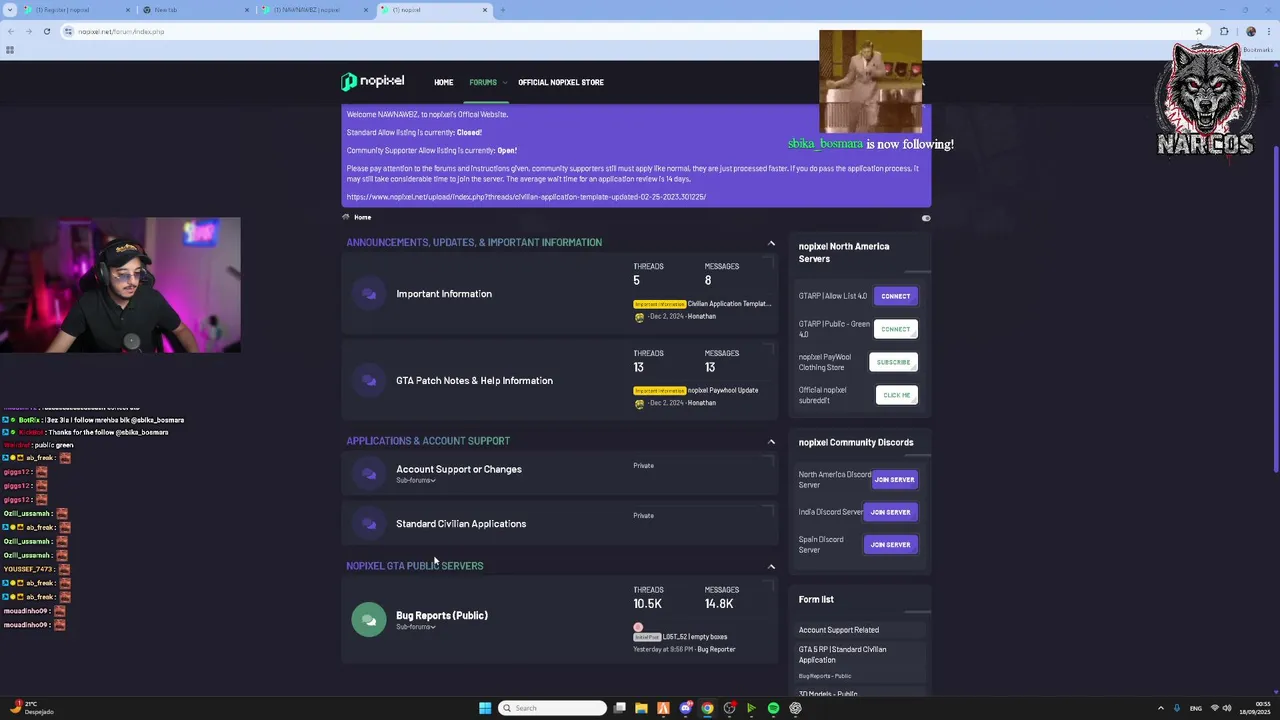Image resolution: width=1280 pixels, height=720 pixels.
Task: Go back with the browser back arrow
Action: click(10, 31)
